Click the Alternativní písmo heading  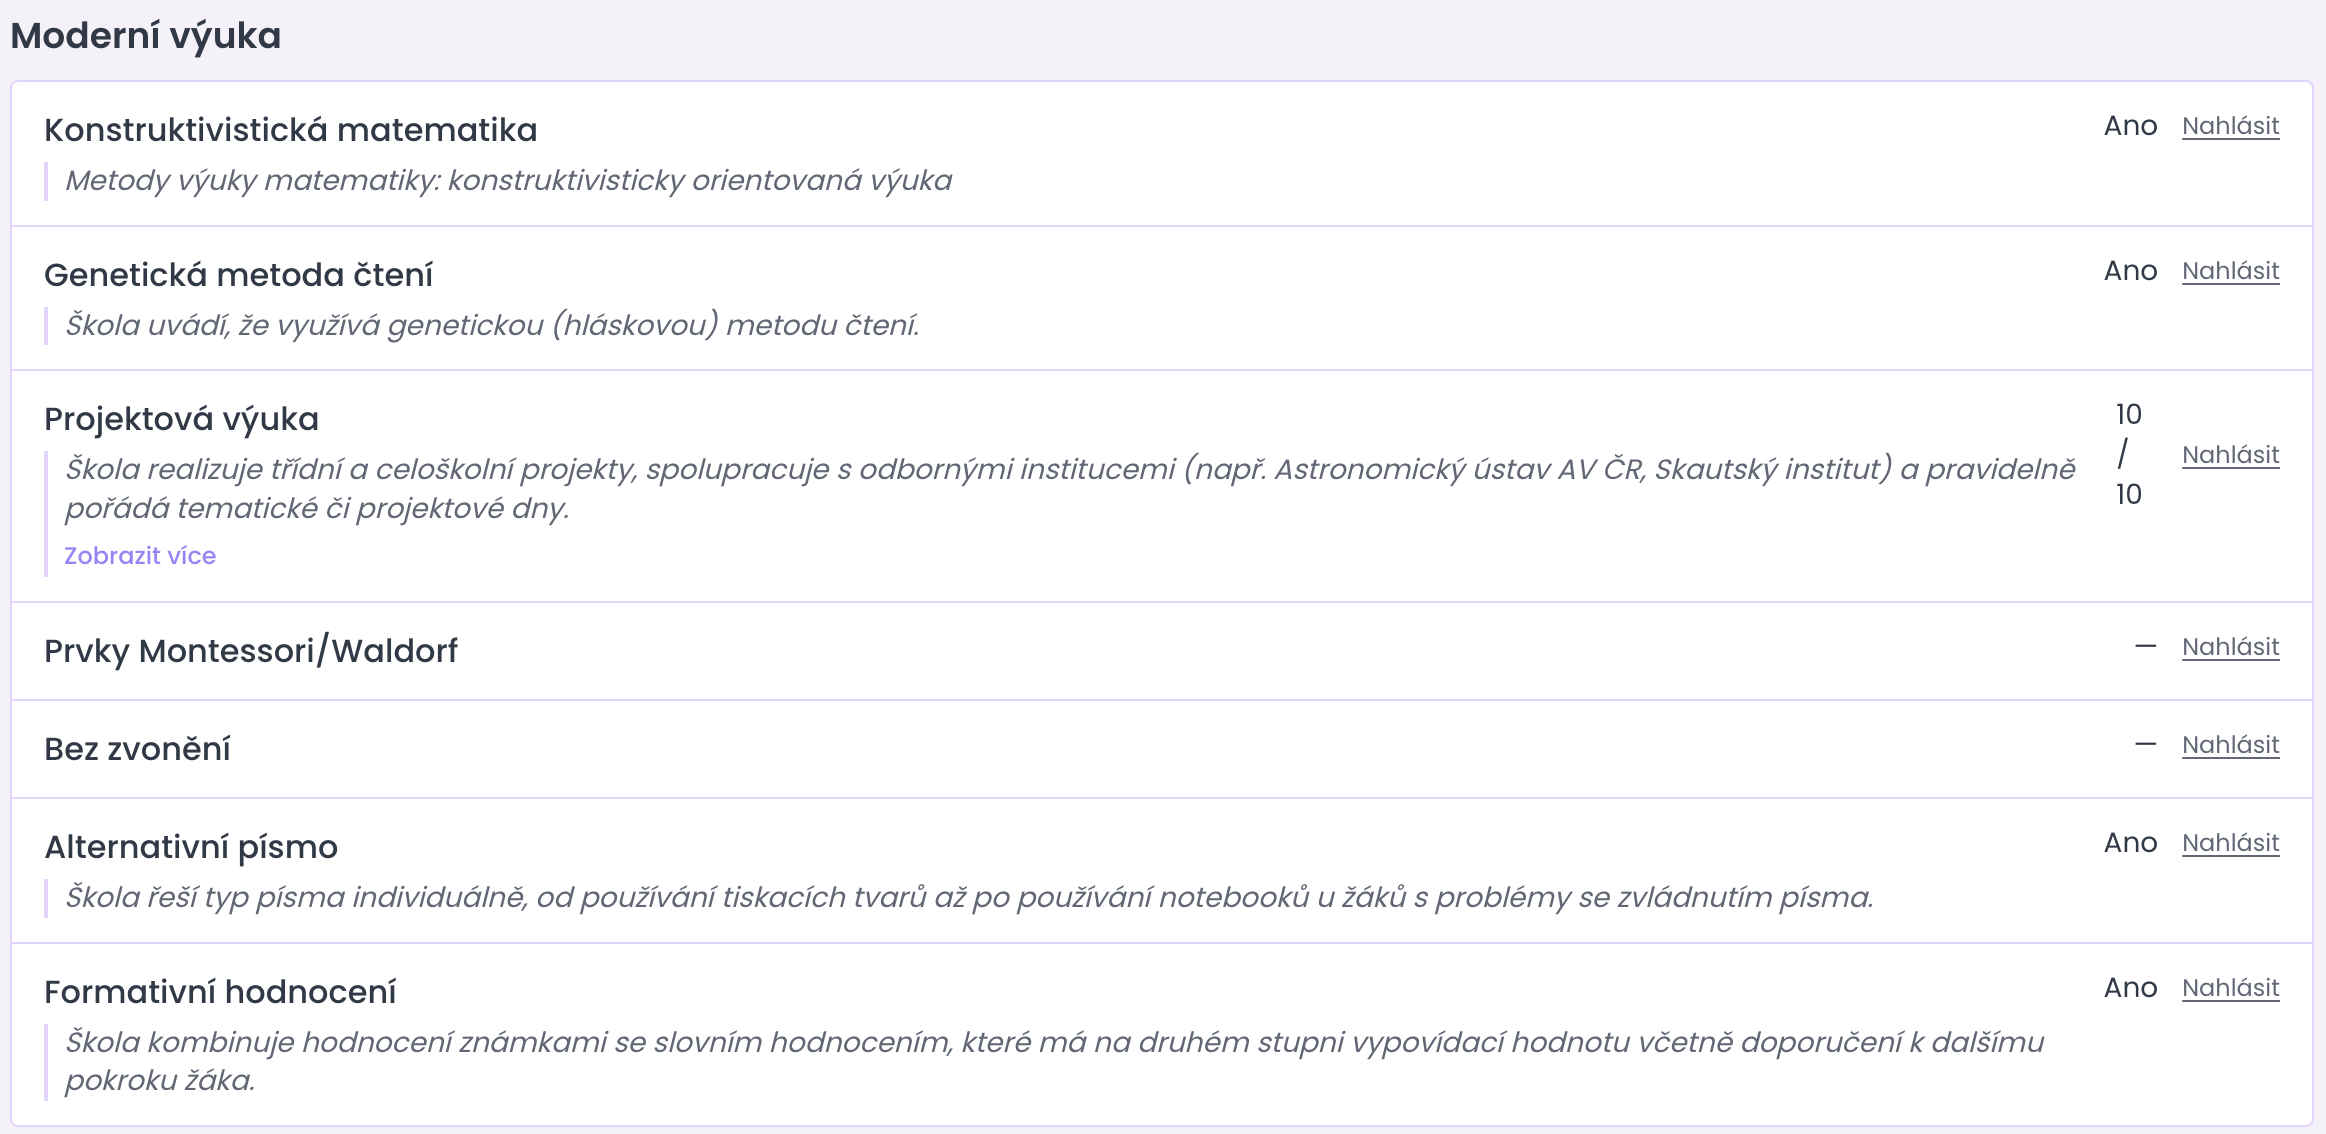[x=191, y=847]
